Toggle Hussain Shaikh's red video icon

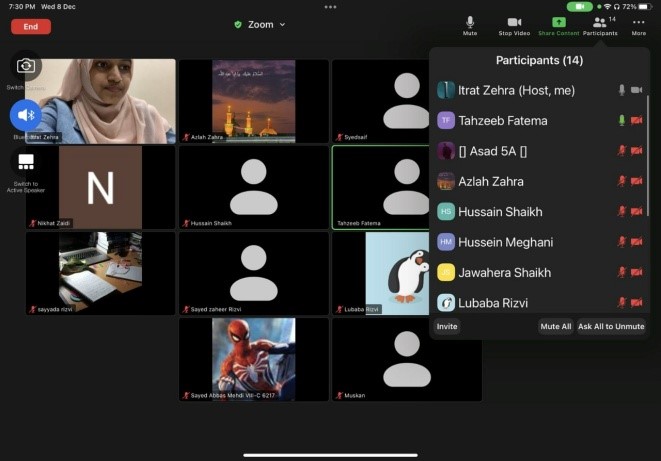tap(636, 212)
